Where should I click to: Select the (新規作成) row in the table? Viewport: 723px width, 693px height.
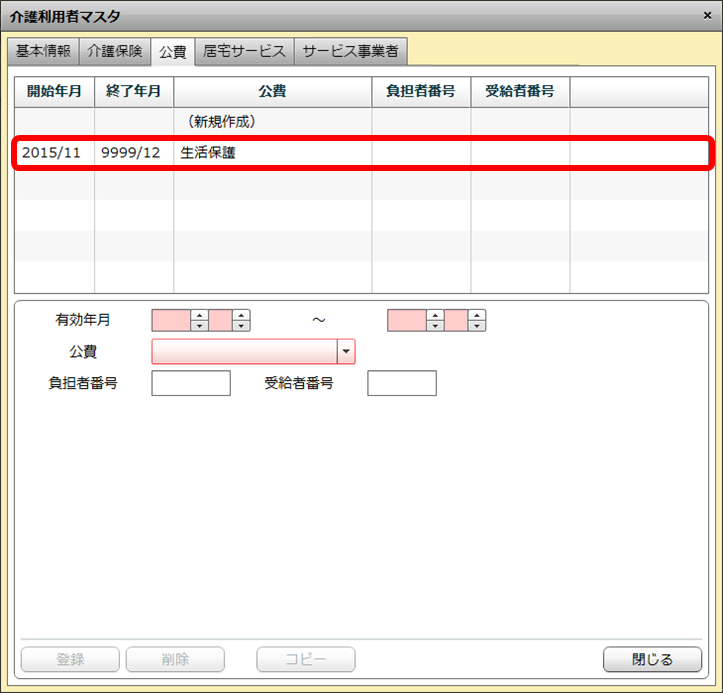(222, 121)
